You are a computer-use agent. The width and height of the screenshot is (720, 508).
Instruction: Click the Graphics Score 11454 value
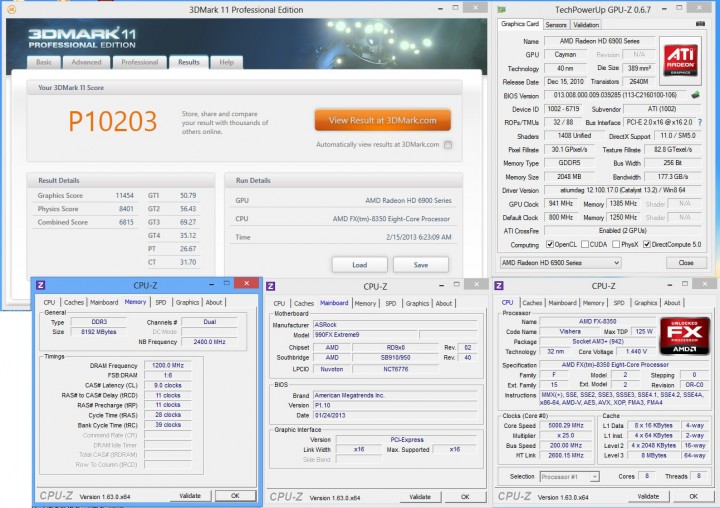[124, 195]
